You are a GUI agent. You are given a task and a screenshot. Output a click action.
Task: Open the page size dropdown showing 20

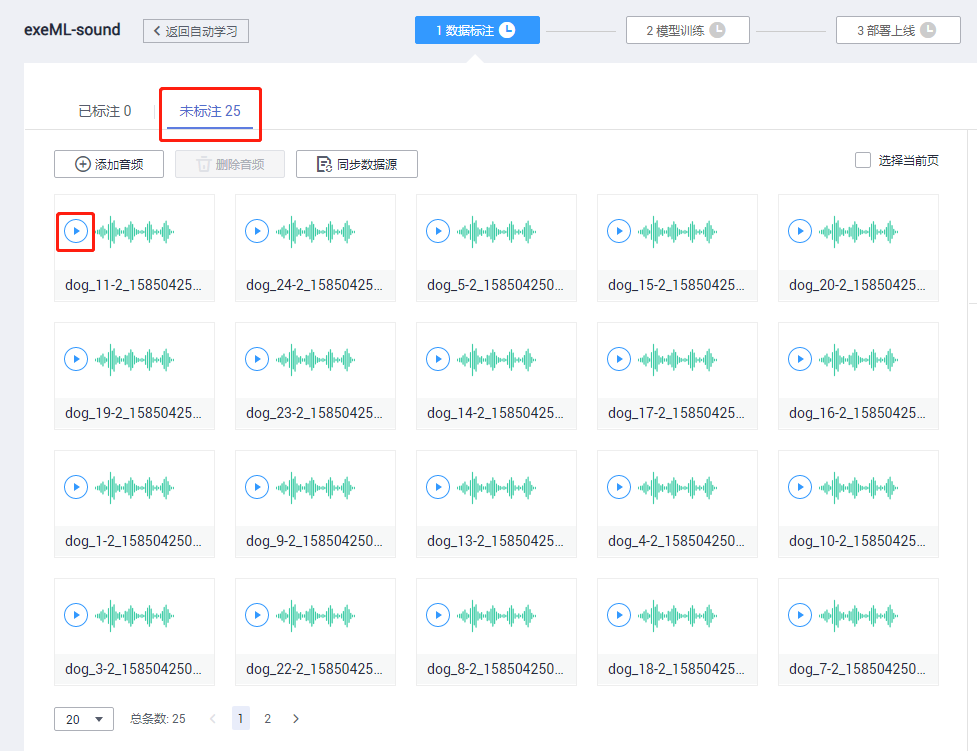click(x=83, y=719)
